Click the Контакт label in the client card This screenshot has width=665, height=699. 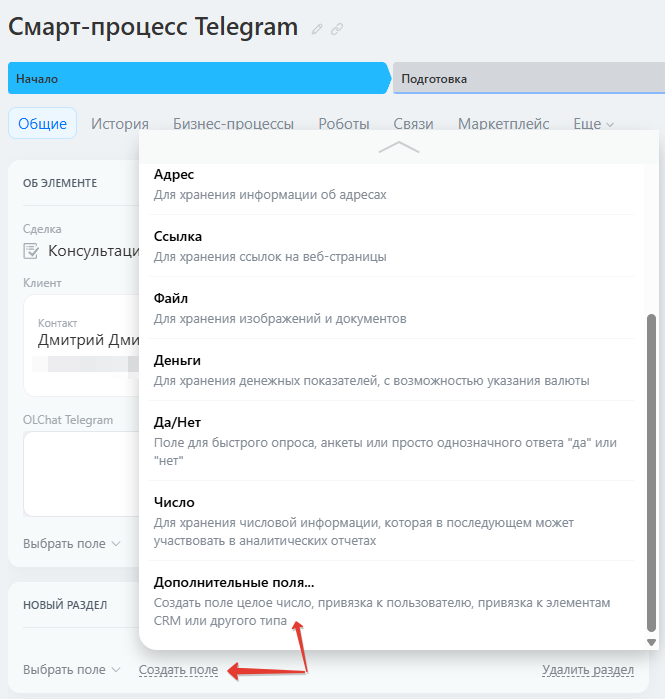point(57,323)
